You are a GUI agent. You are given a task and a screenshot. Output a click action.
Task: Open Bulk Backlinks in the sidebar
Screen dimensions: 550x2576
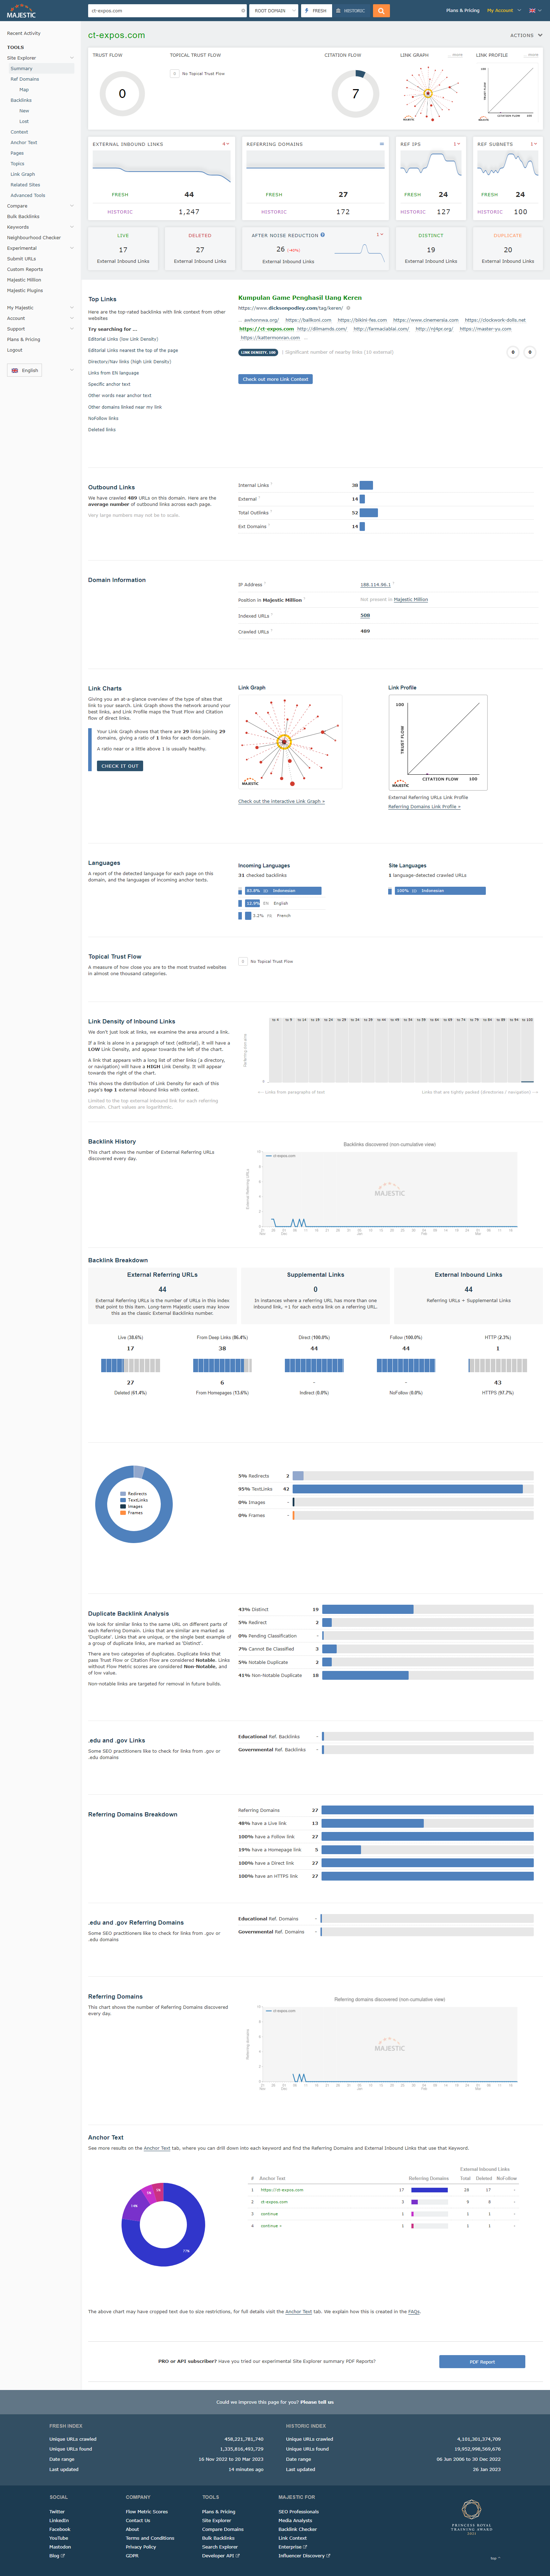pyautogui.click(x=23, y=216)
